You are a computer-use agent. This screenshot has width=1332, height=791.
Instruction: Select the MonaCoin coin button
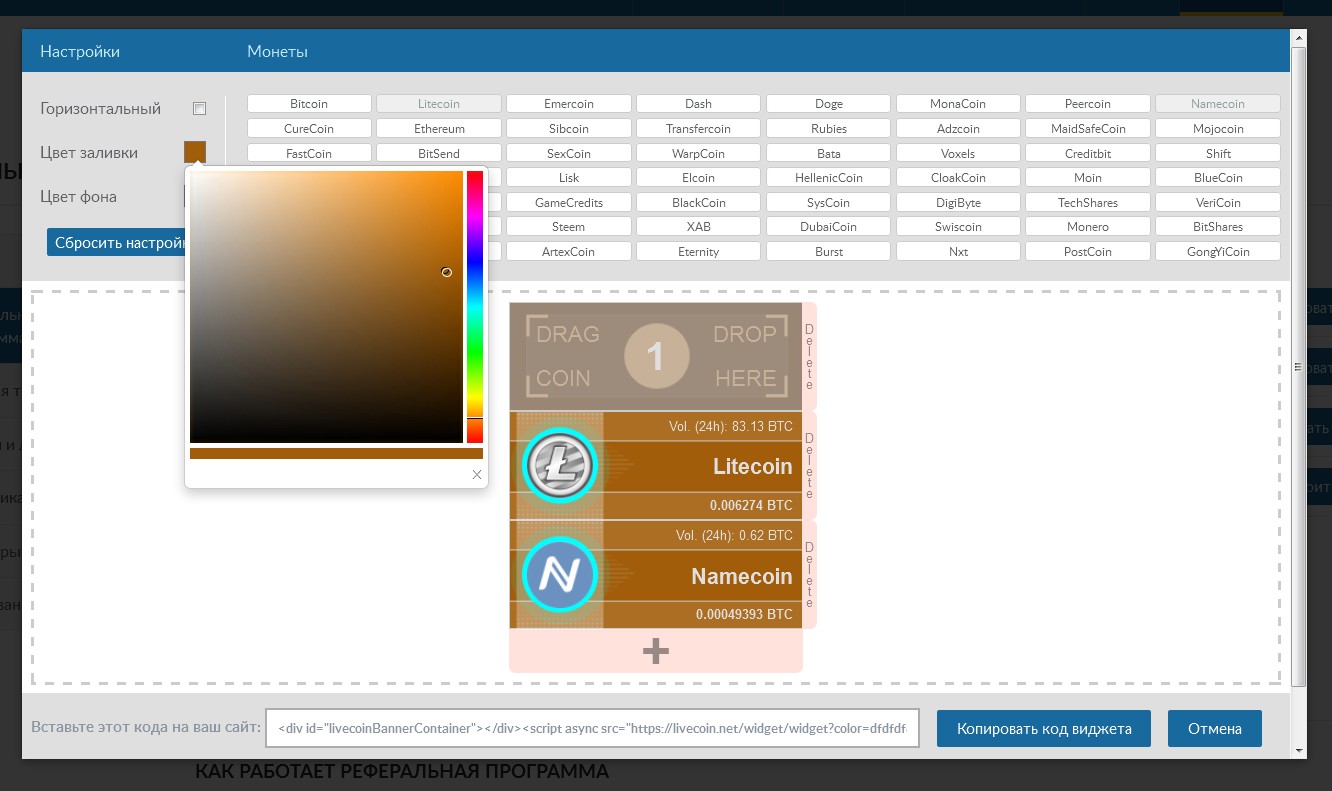pos(958,103)
